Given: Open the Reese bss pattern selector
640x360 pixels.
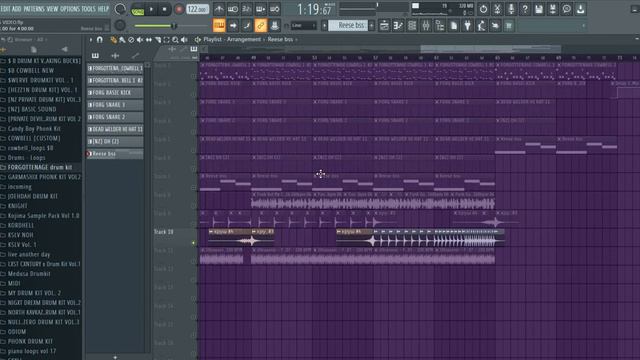Looking at the screenshot, I should pyautogui.click(x=347, y=25).
